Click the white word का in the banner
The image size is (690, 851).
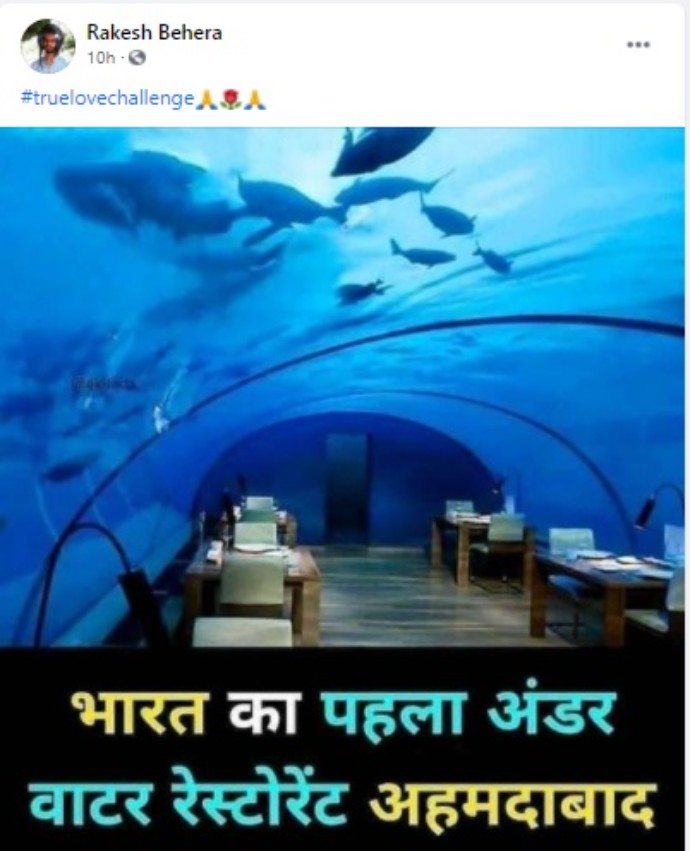tap(264, 713)
